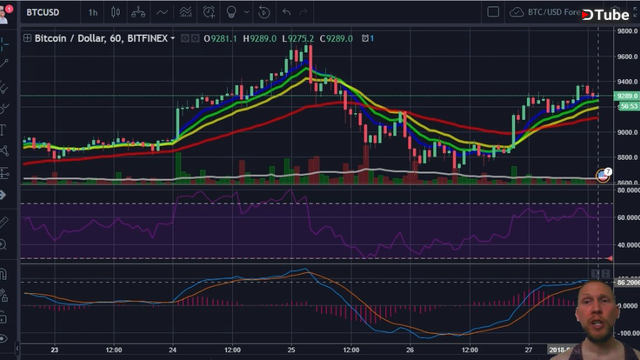Click the H9289.0 high value

coord(260,39)
